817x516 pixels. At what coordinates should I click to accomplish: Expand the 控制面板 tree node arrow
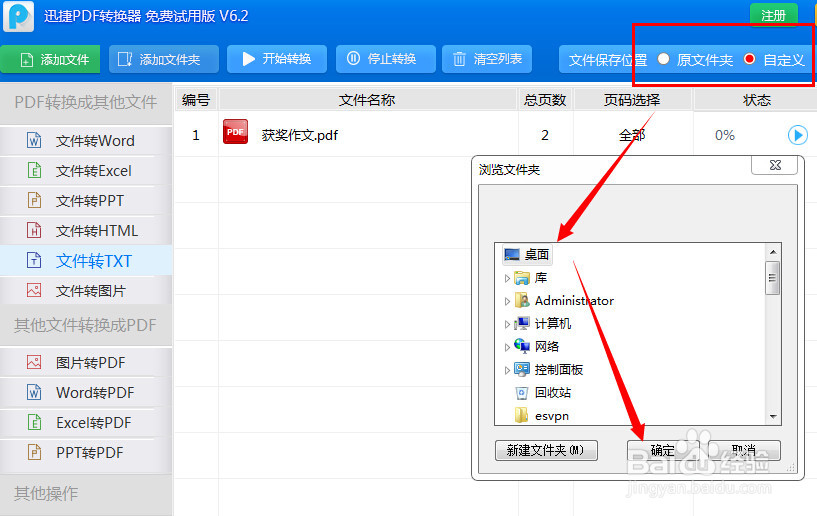click(507, 370)
